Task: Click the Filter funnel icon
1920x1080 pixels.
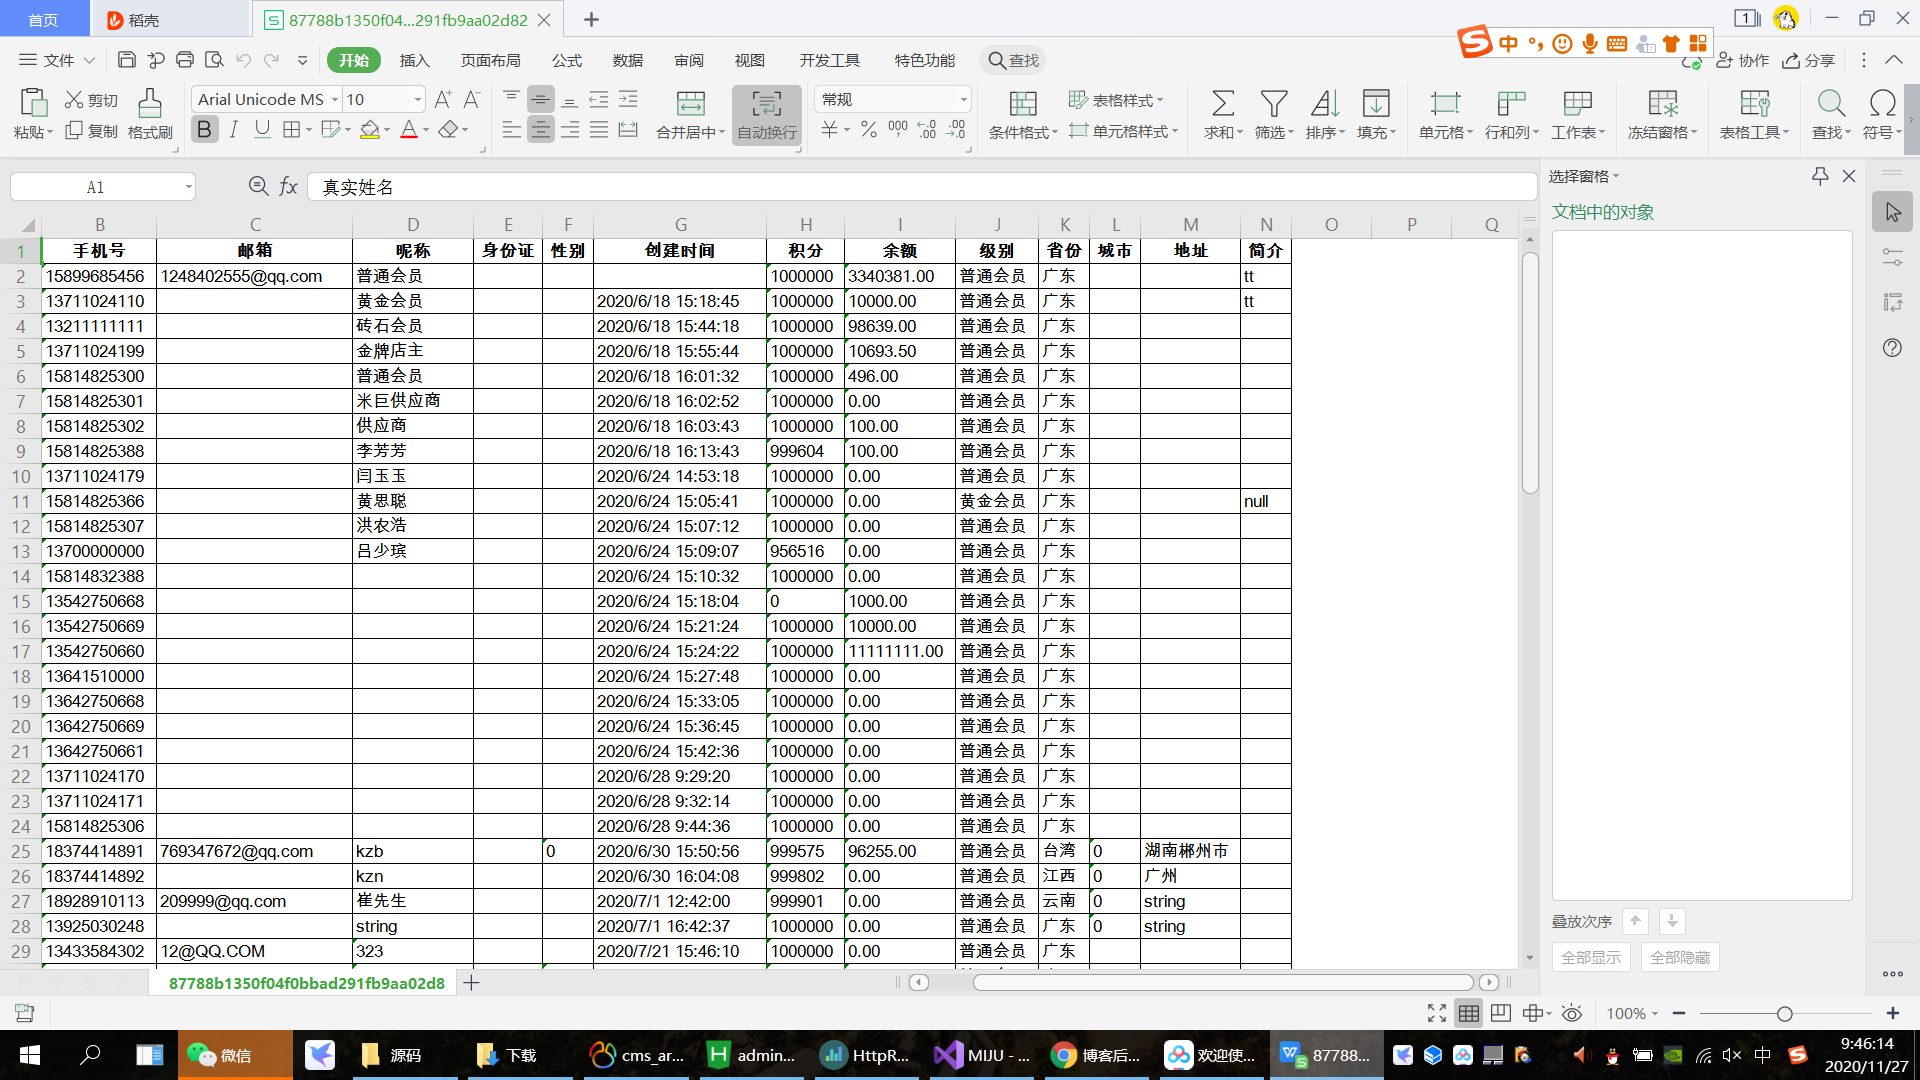Action: [x=1273, y=104]
